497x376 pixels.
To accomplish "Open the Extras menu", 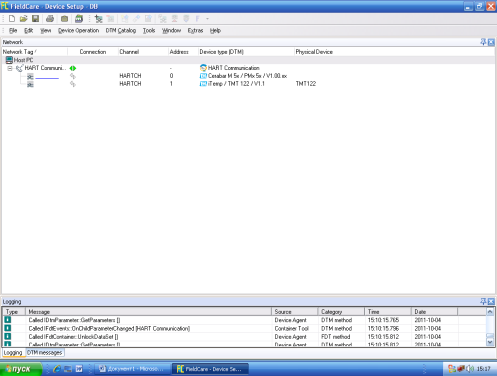I will click(x=195, y=31).
